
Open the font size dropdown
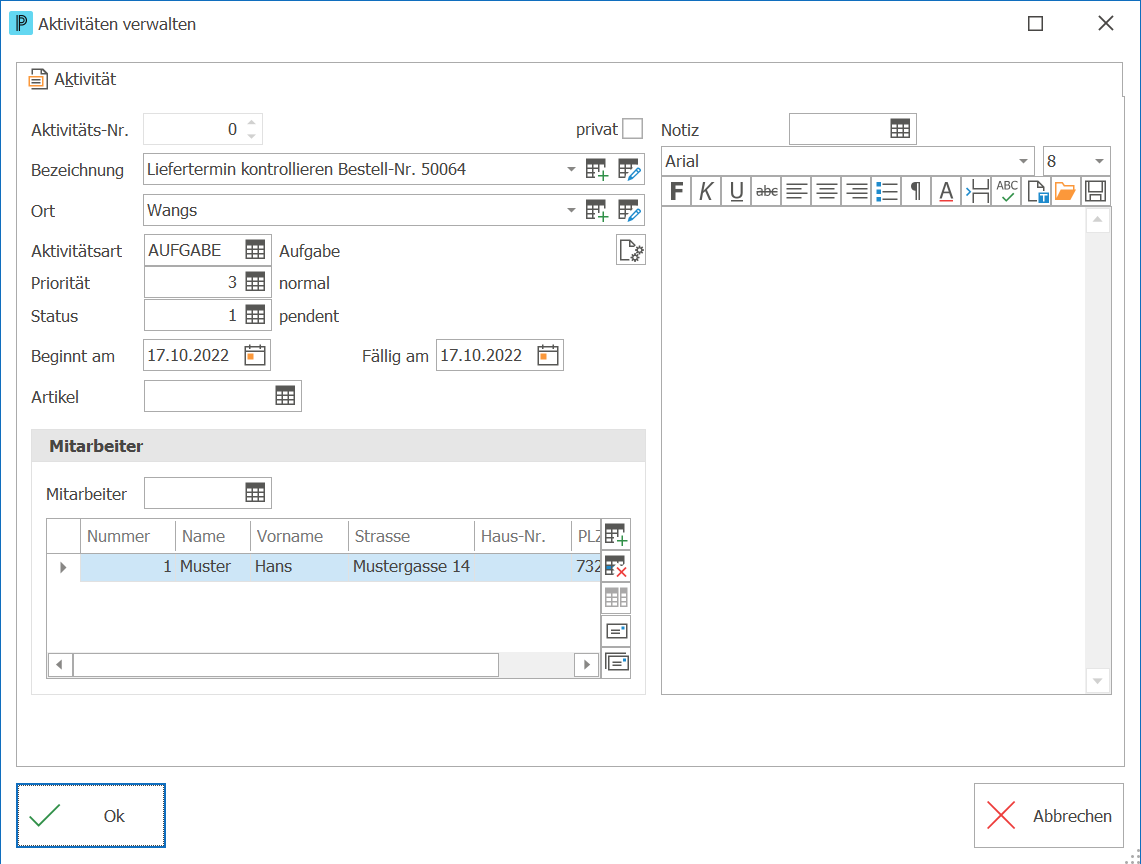click(x=1100, y=161)
